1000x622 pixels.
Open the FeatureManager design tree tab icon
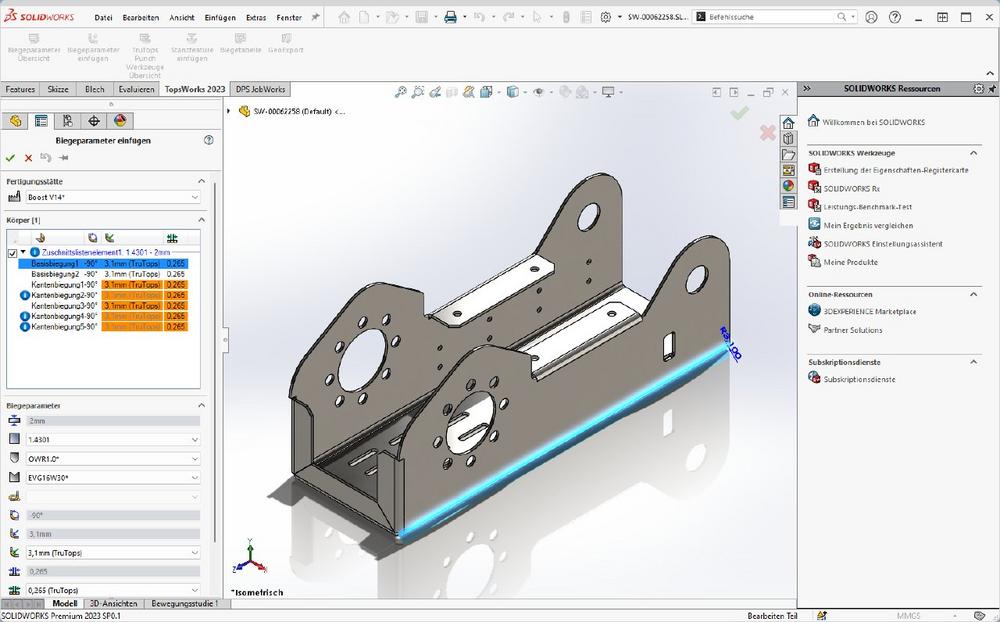15,121
